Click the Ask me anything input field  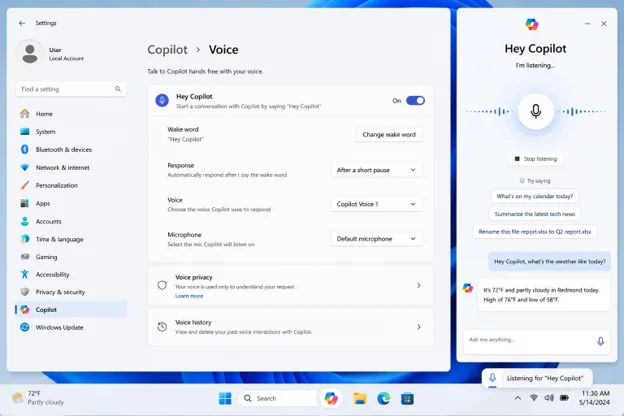pyautogui.click(x=536, y=341)
